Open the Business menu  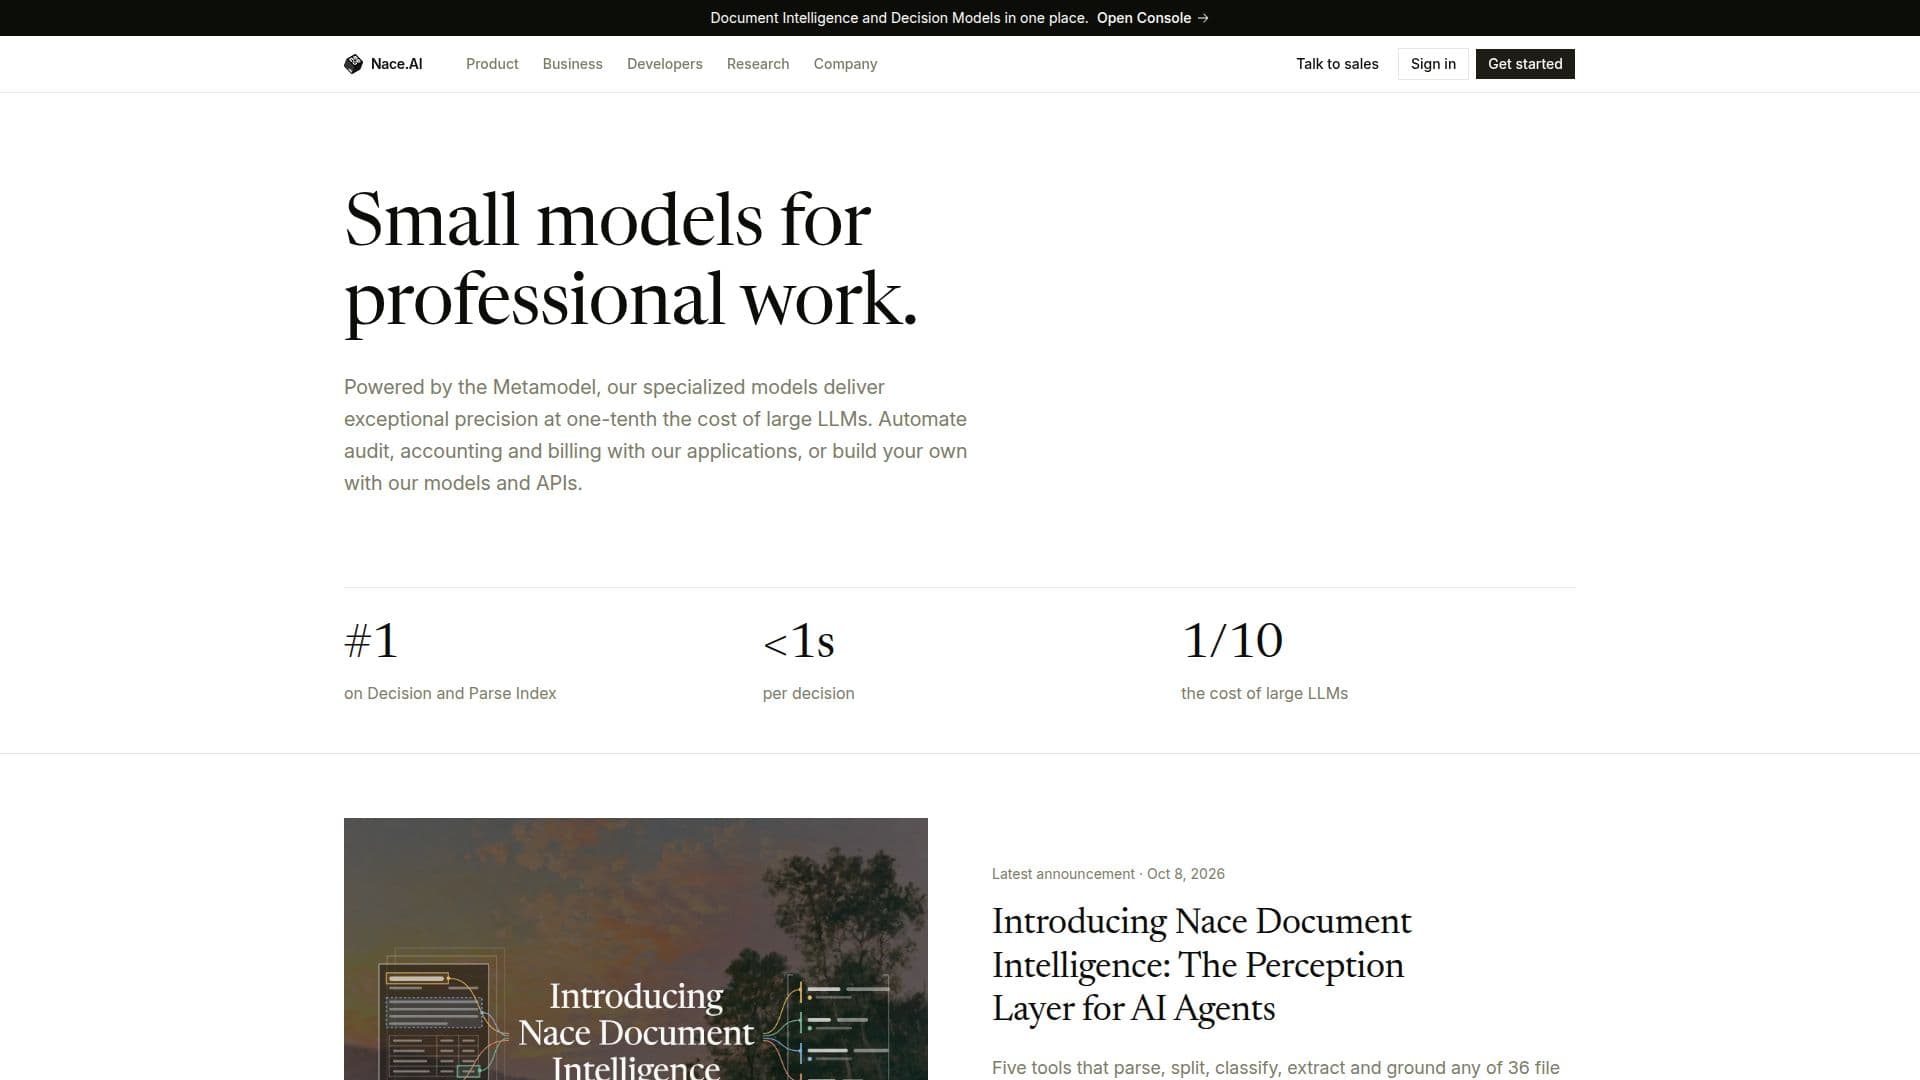point(572,64)
